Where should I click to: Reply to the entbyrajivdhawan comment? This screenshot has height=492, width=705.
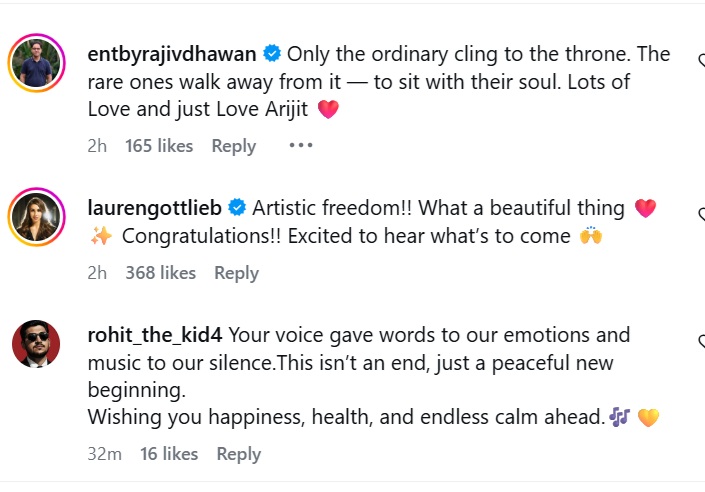[234, 146]
